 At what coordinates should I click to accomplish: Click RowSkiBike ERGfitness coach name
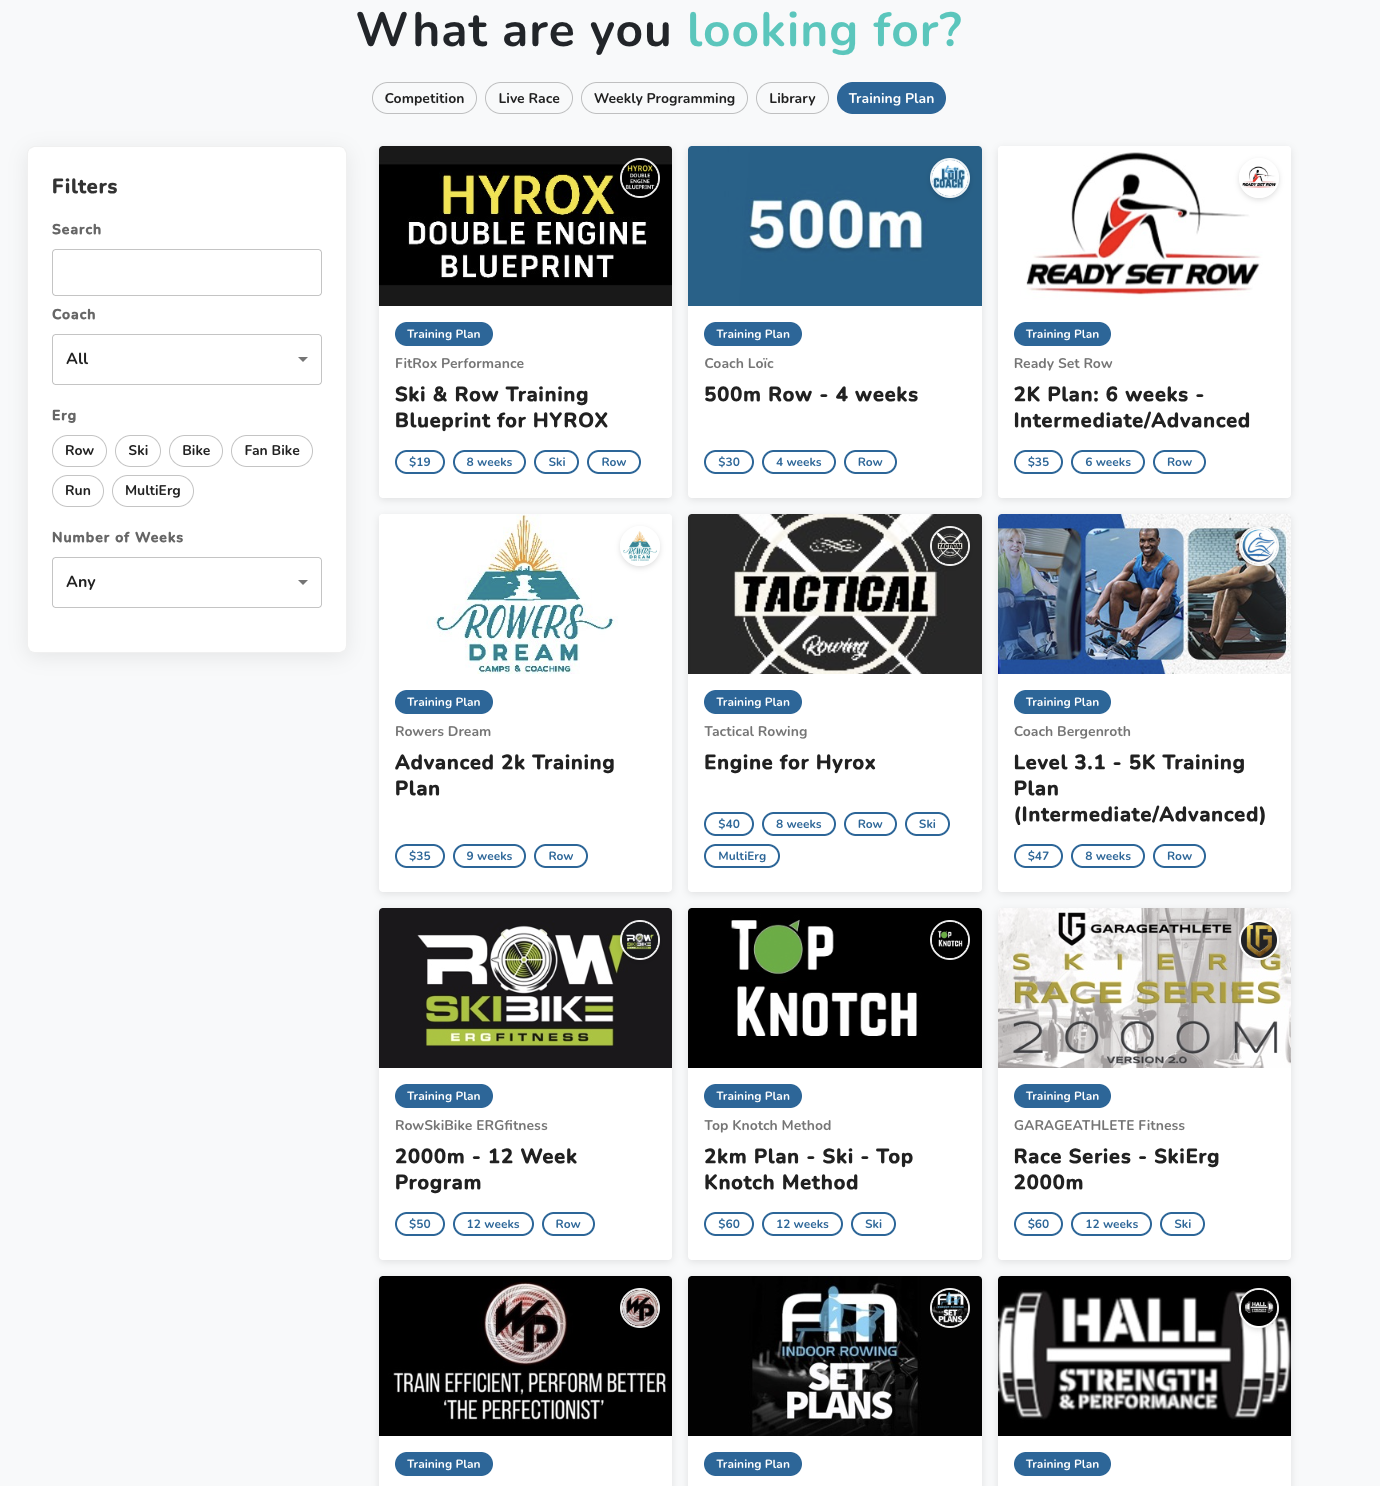coord(471,1125)
